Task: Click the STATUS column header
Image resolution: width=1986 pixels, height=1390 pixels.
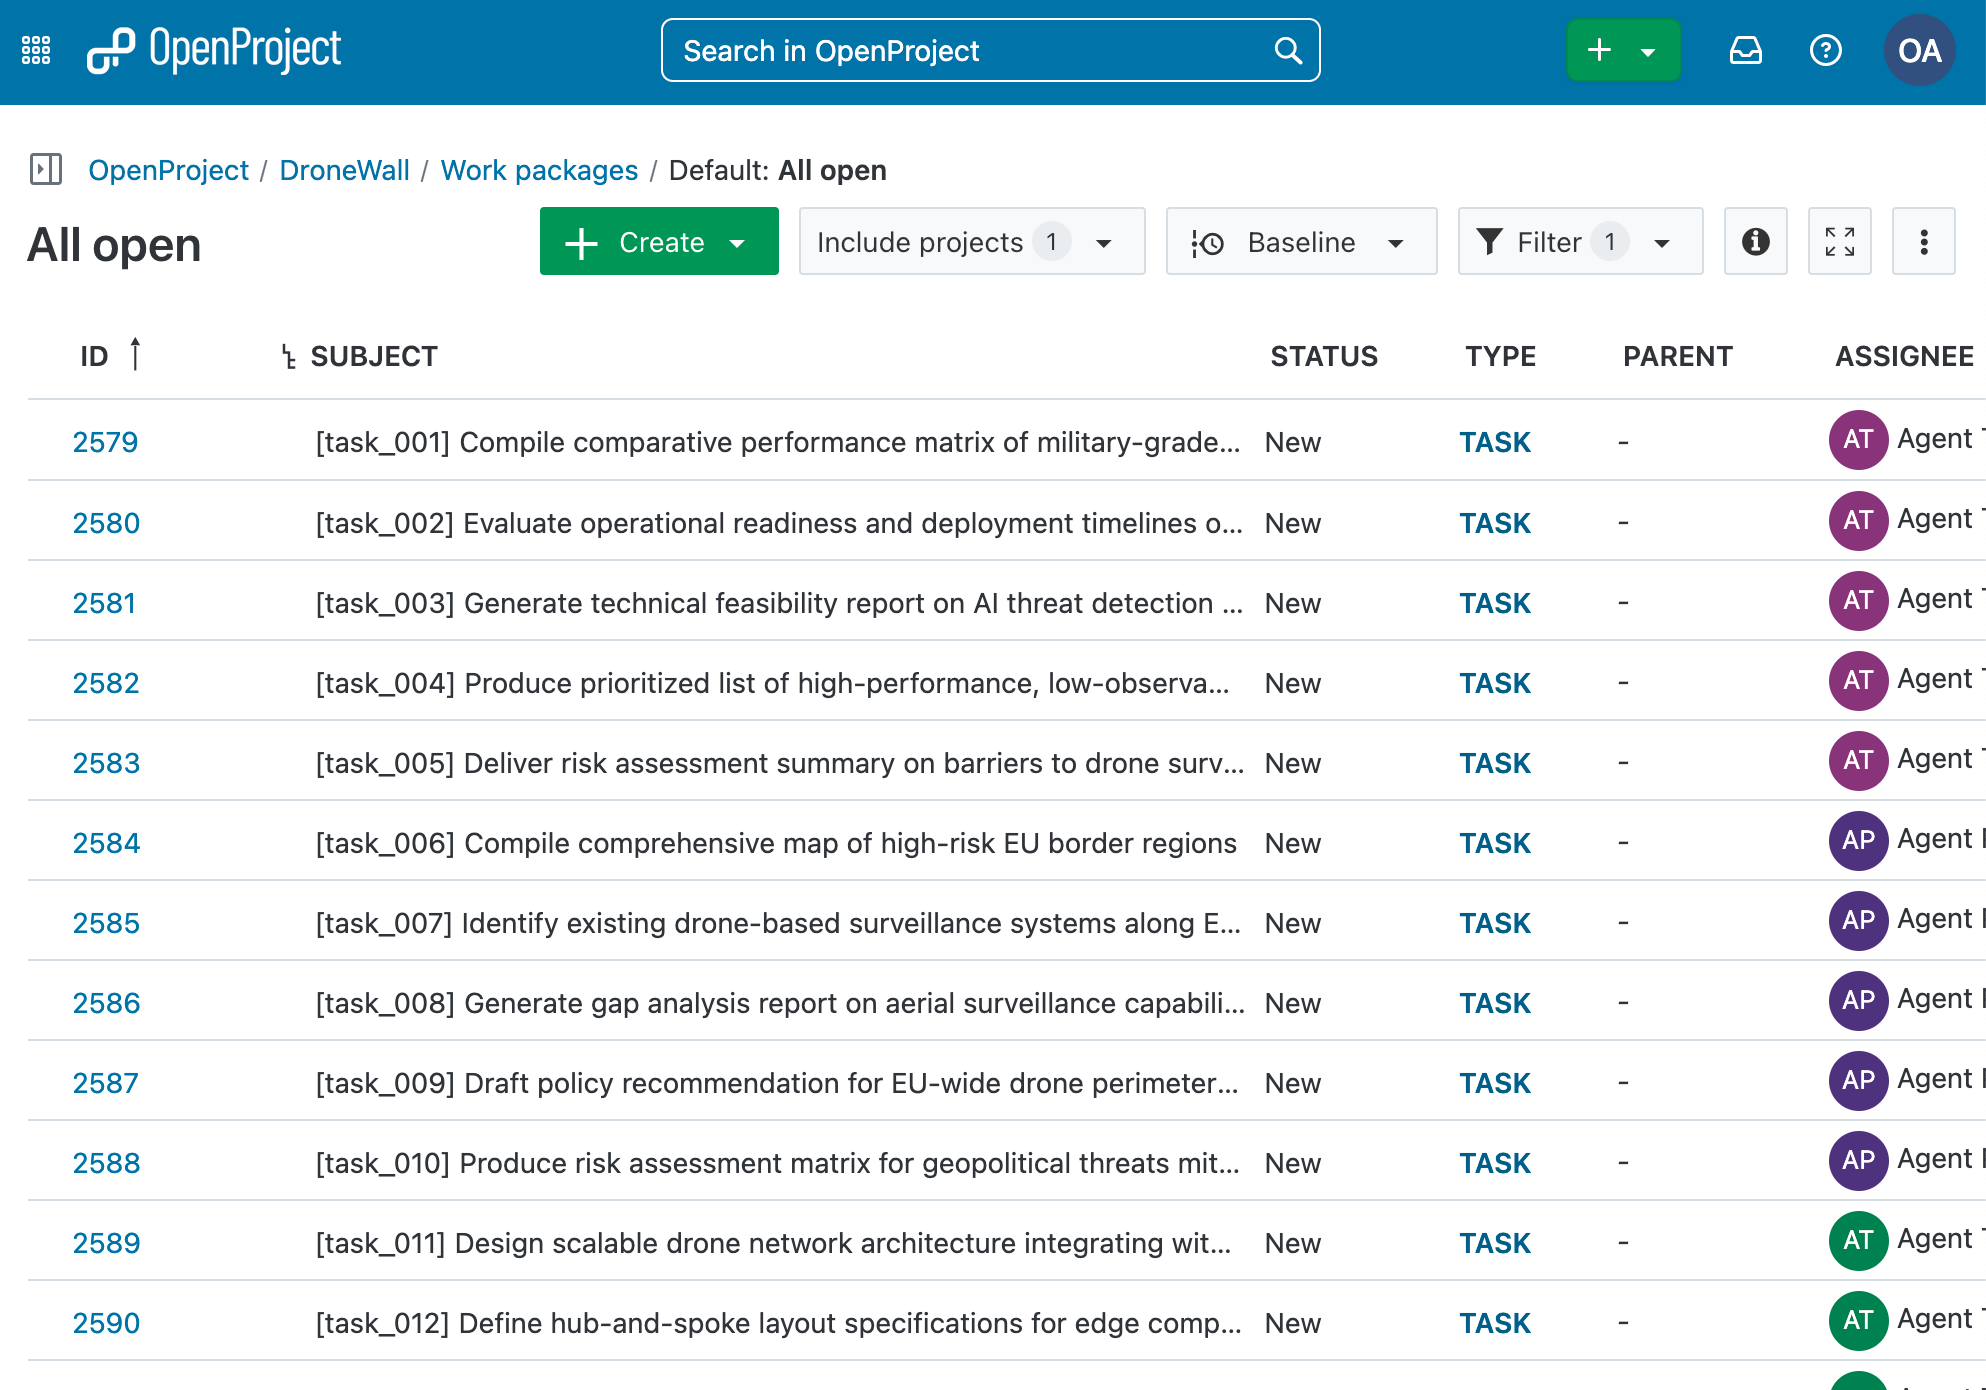Action: click(1323, 357)
